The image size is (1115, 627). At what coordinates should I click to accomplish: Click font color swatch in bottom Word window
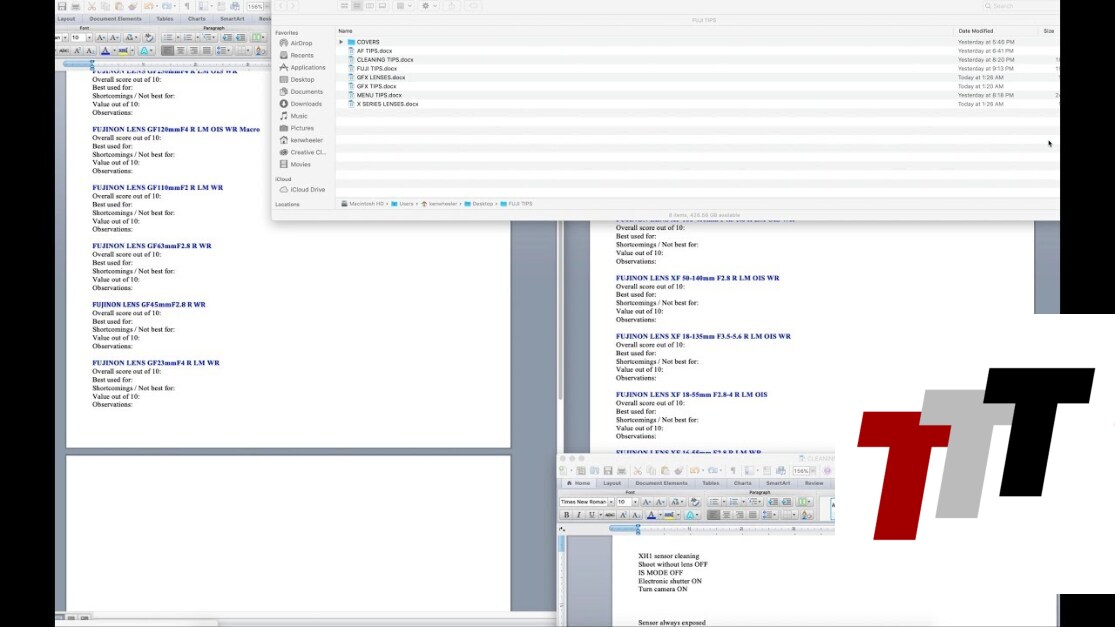tap(651, 515)
